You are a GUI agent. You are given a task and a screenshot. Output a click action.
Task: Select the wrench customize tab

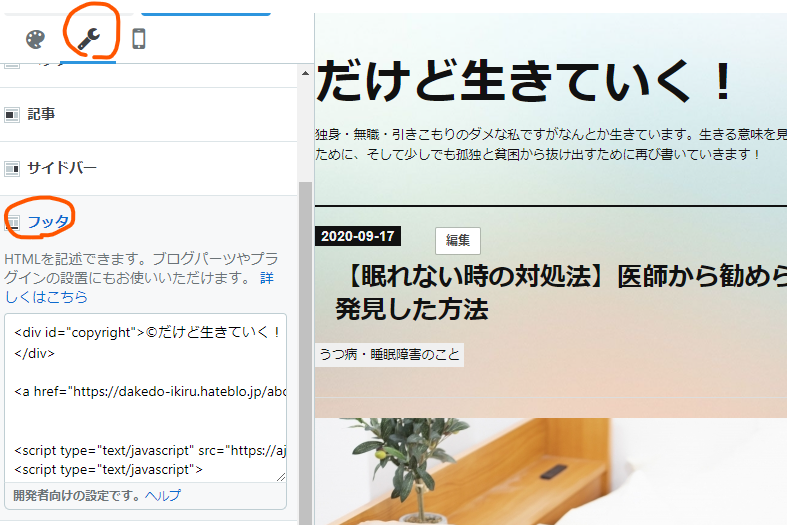[x=89, y=40]
